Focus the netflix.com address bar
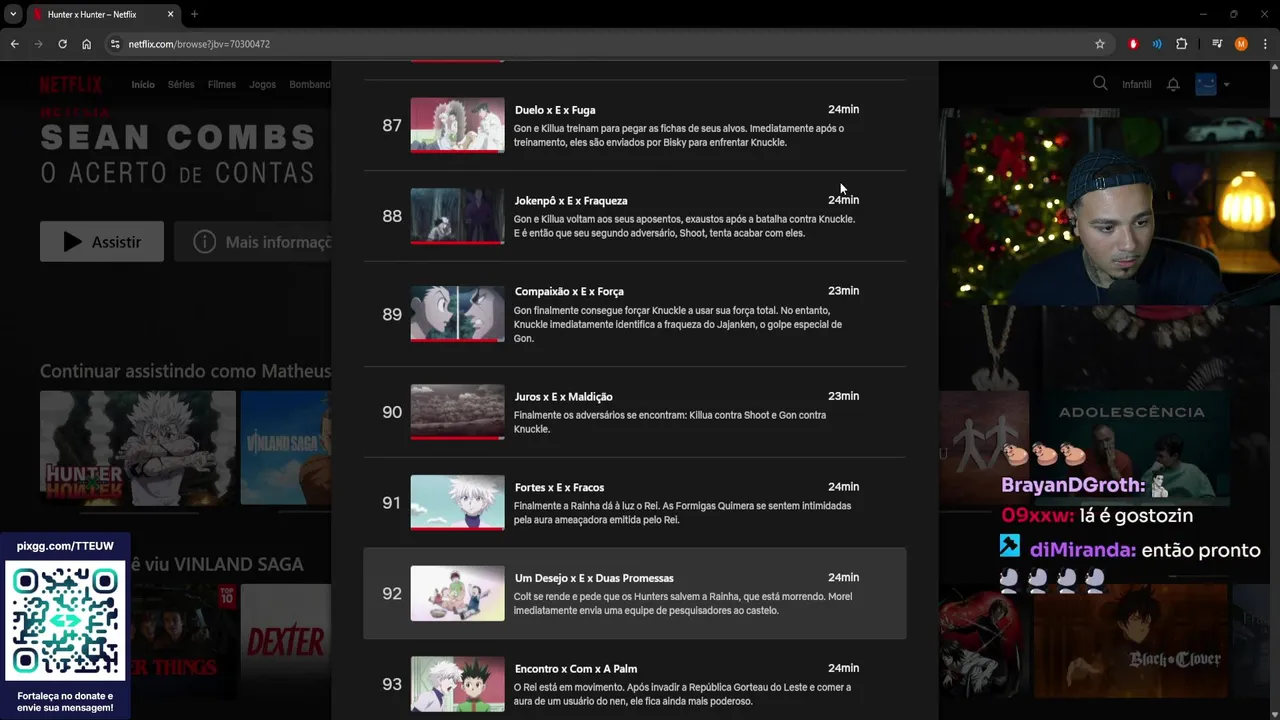Viewport: 1280px width, 720px height. tap(600, 44)
